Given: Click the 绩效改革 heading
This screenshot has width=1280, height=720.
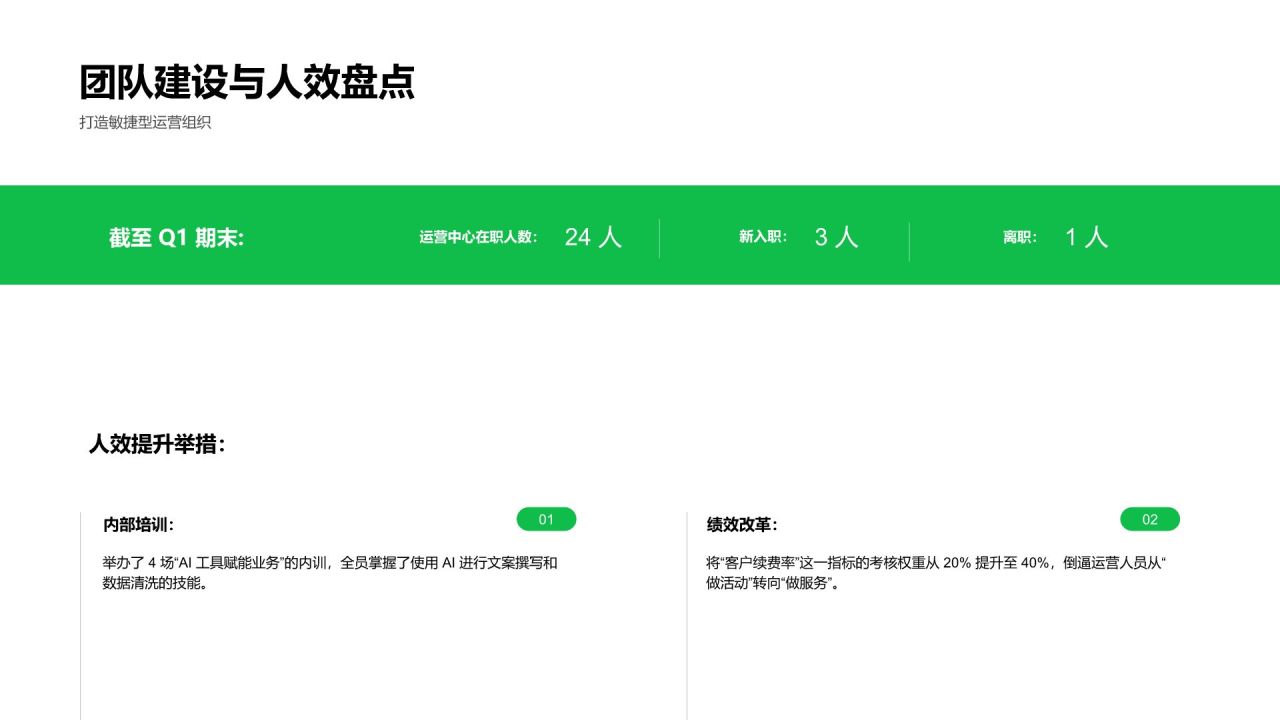Looking at the screenshot, I should [742, 525].
